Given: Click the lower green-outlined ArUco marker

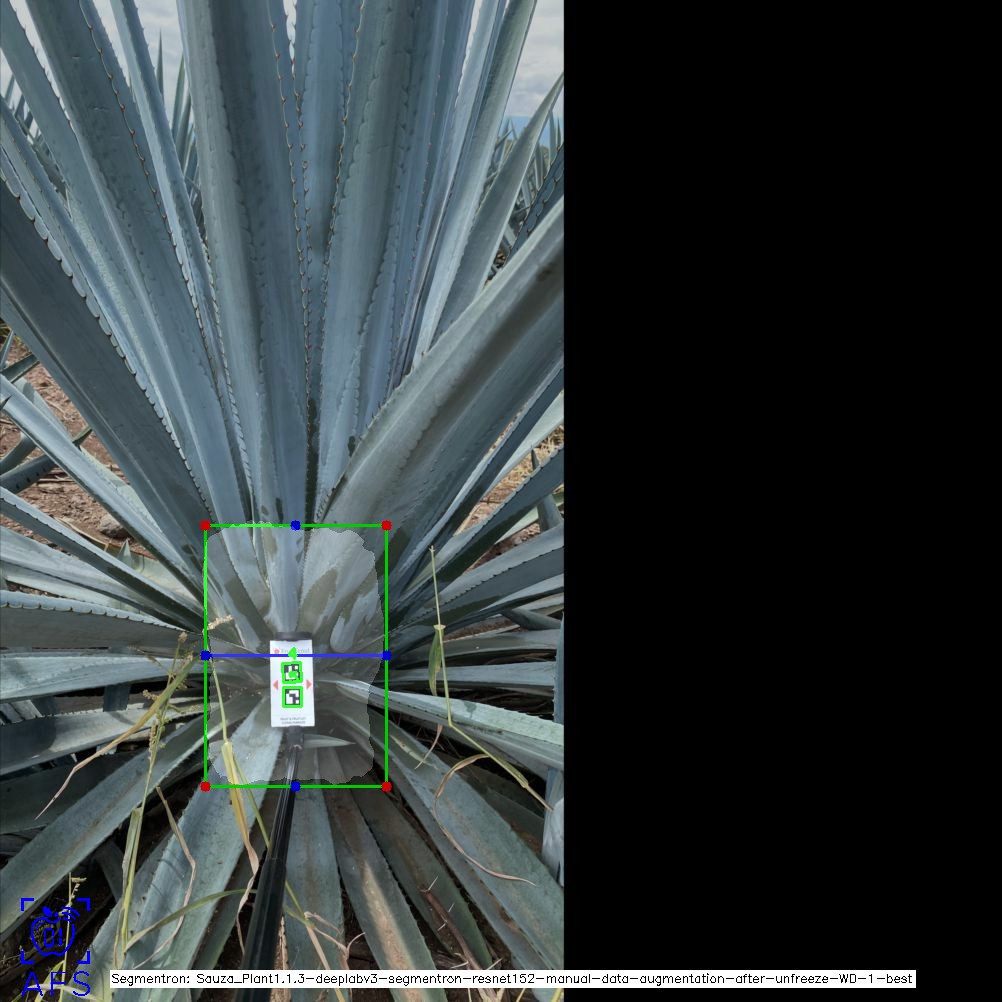Looking at the screenshot, I should pyautogui.click(x=292, y=697).
